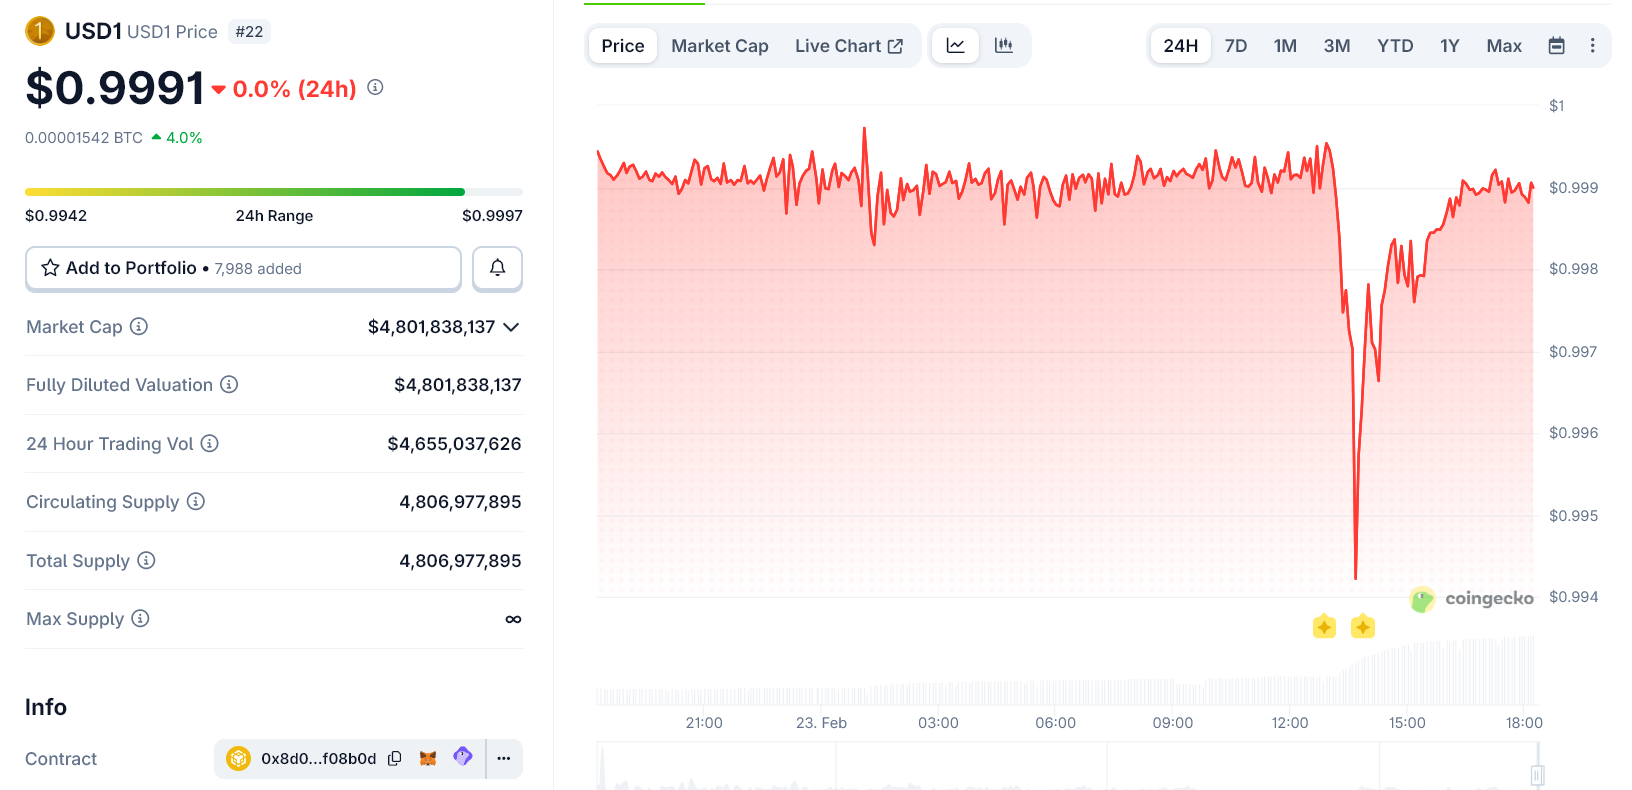Click the price alert bell icon
The image size is (1632, 790).
(497, 268)
